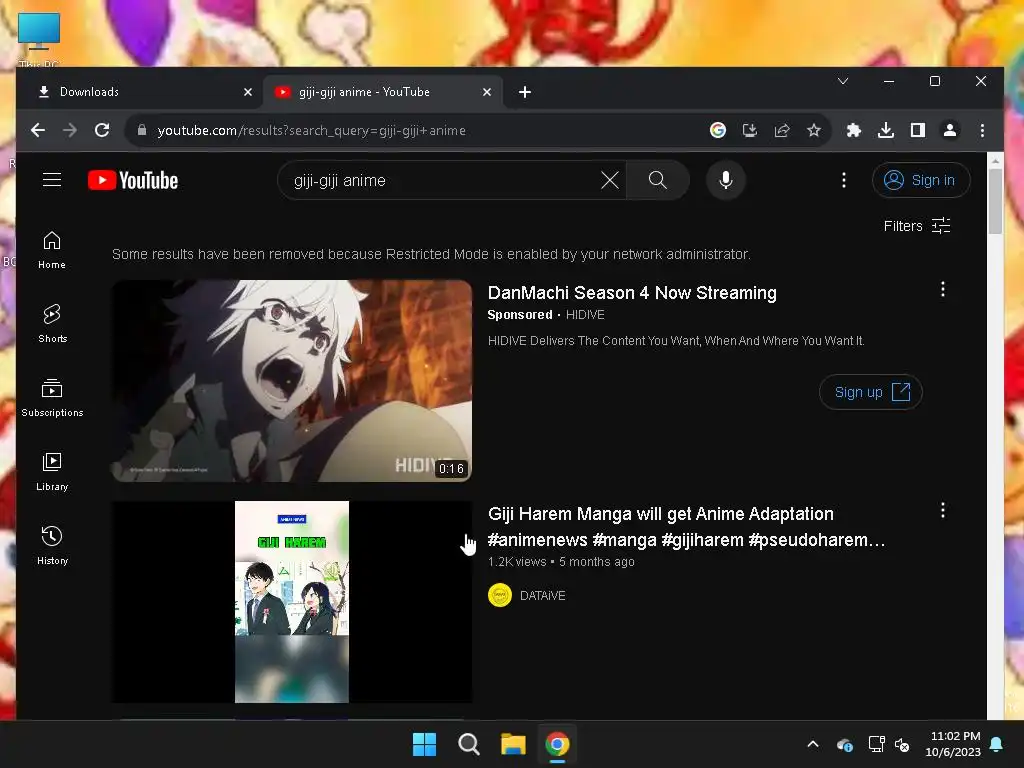Click the address bar URL
1024x768 pixels.
312,131
